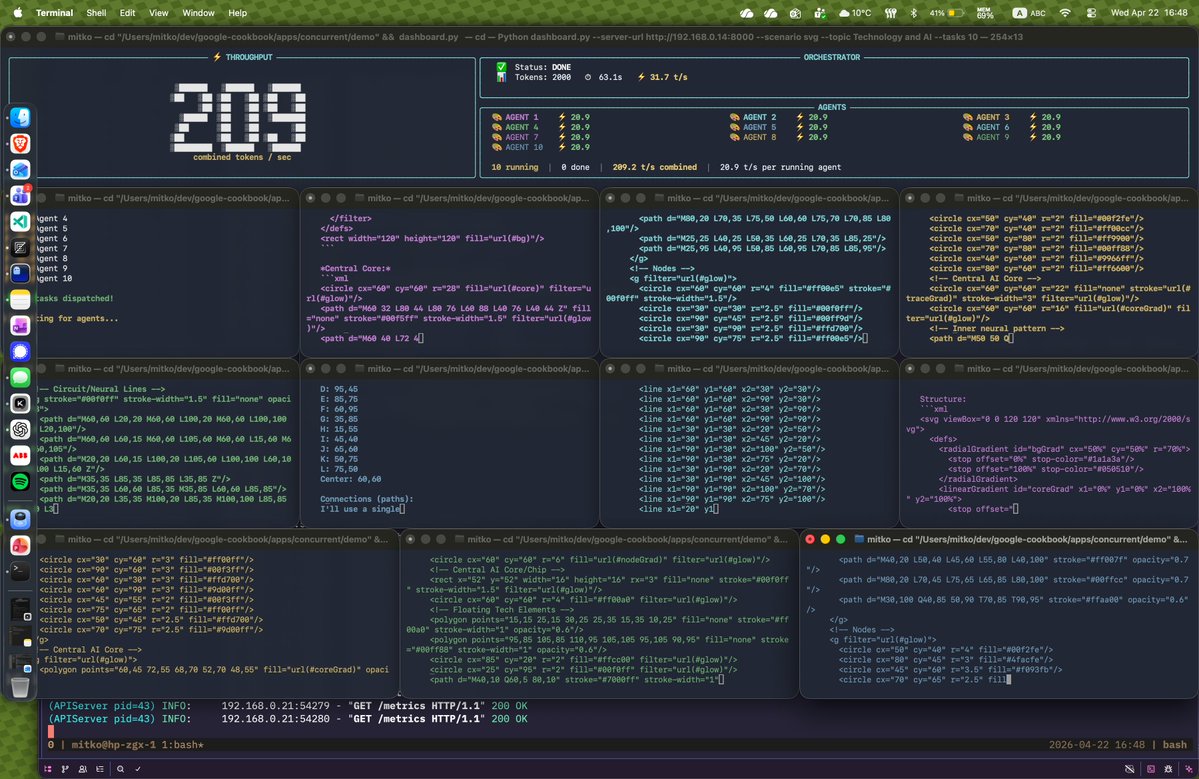Open the Messages app in the dock

pyautogui.click(x=21, y=378)
